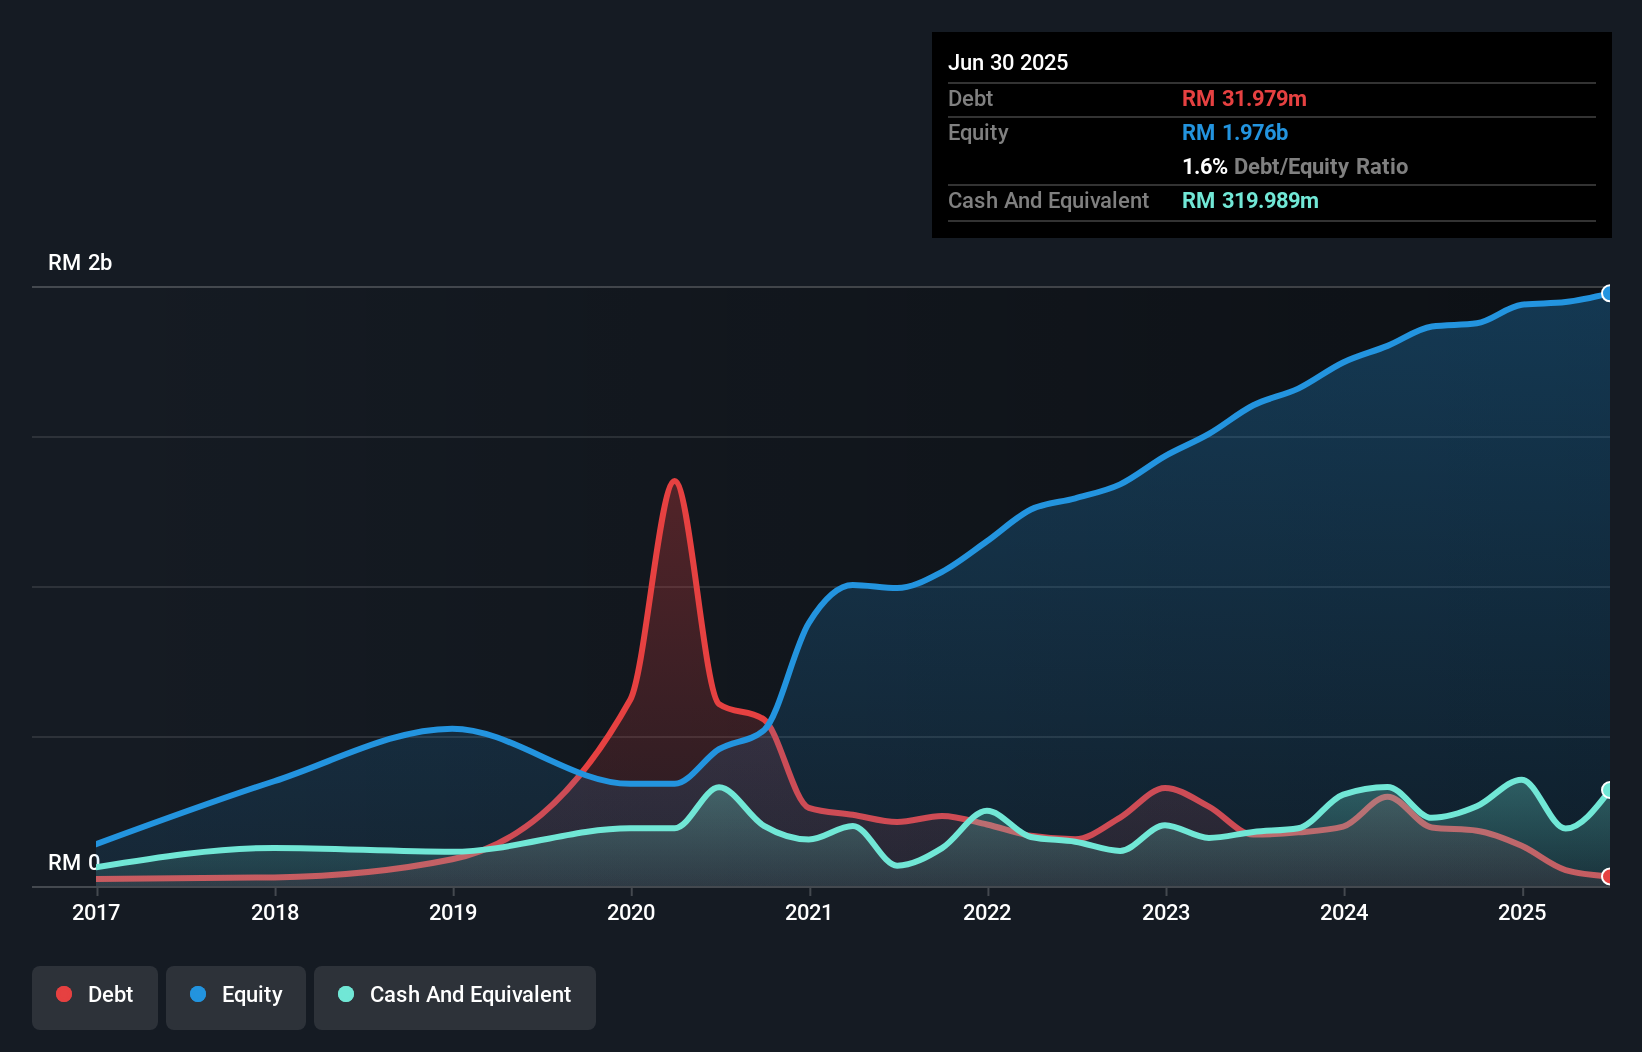
Task: Click the teal Cash And Equivalent dot icon
Action: point(344,995)
